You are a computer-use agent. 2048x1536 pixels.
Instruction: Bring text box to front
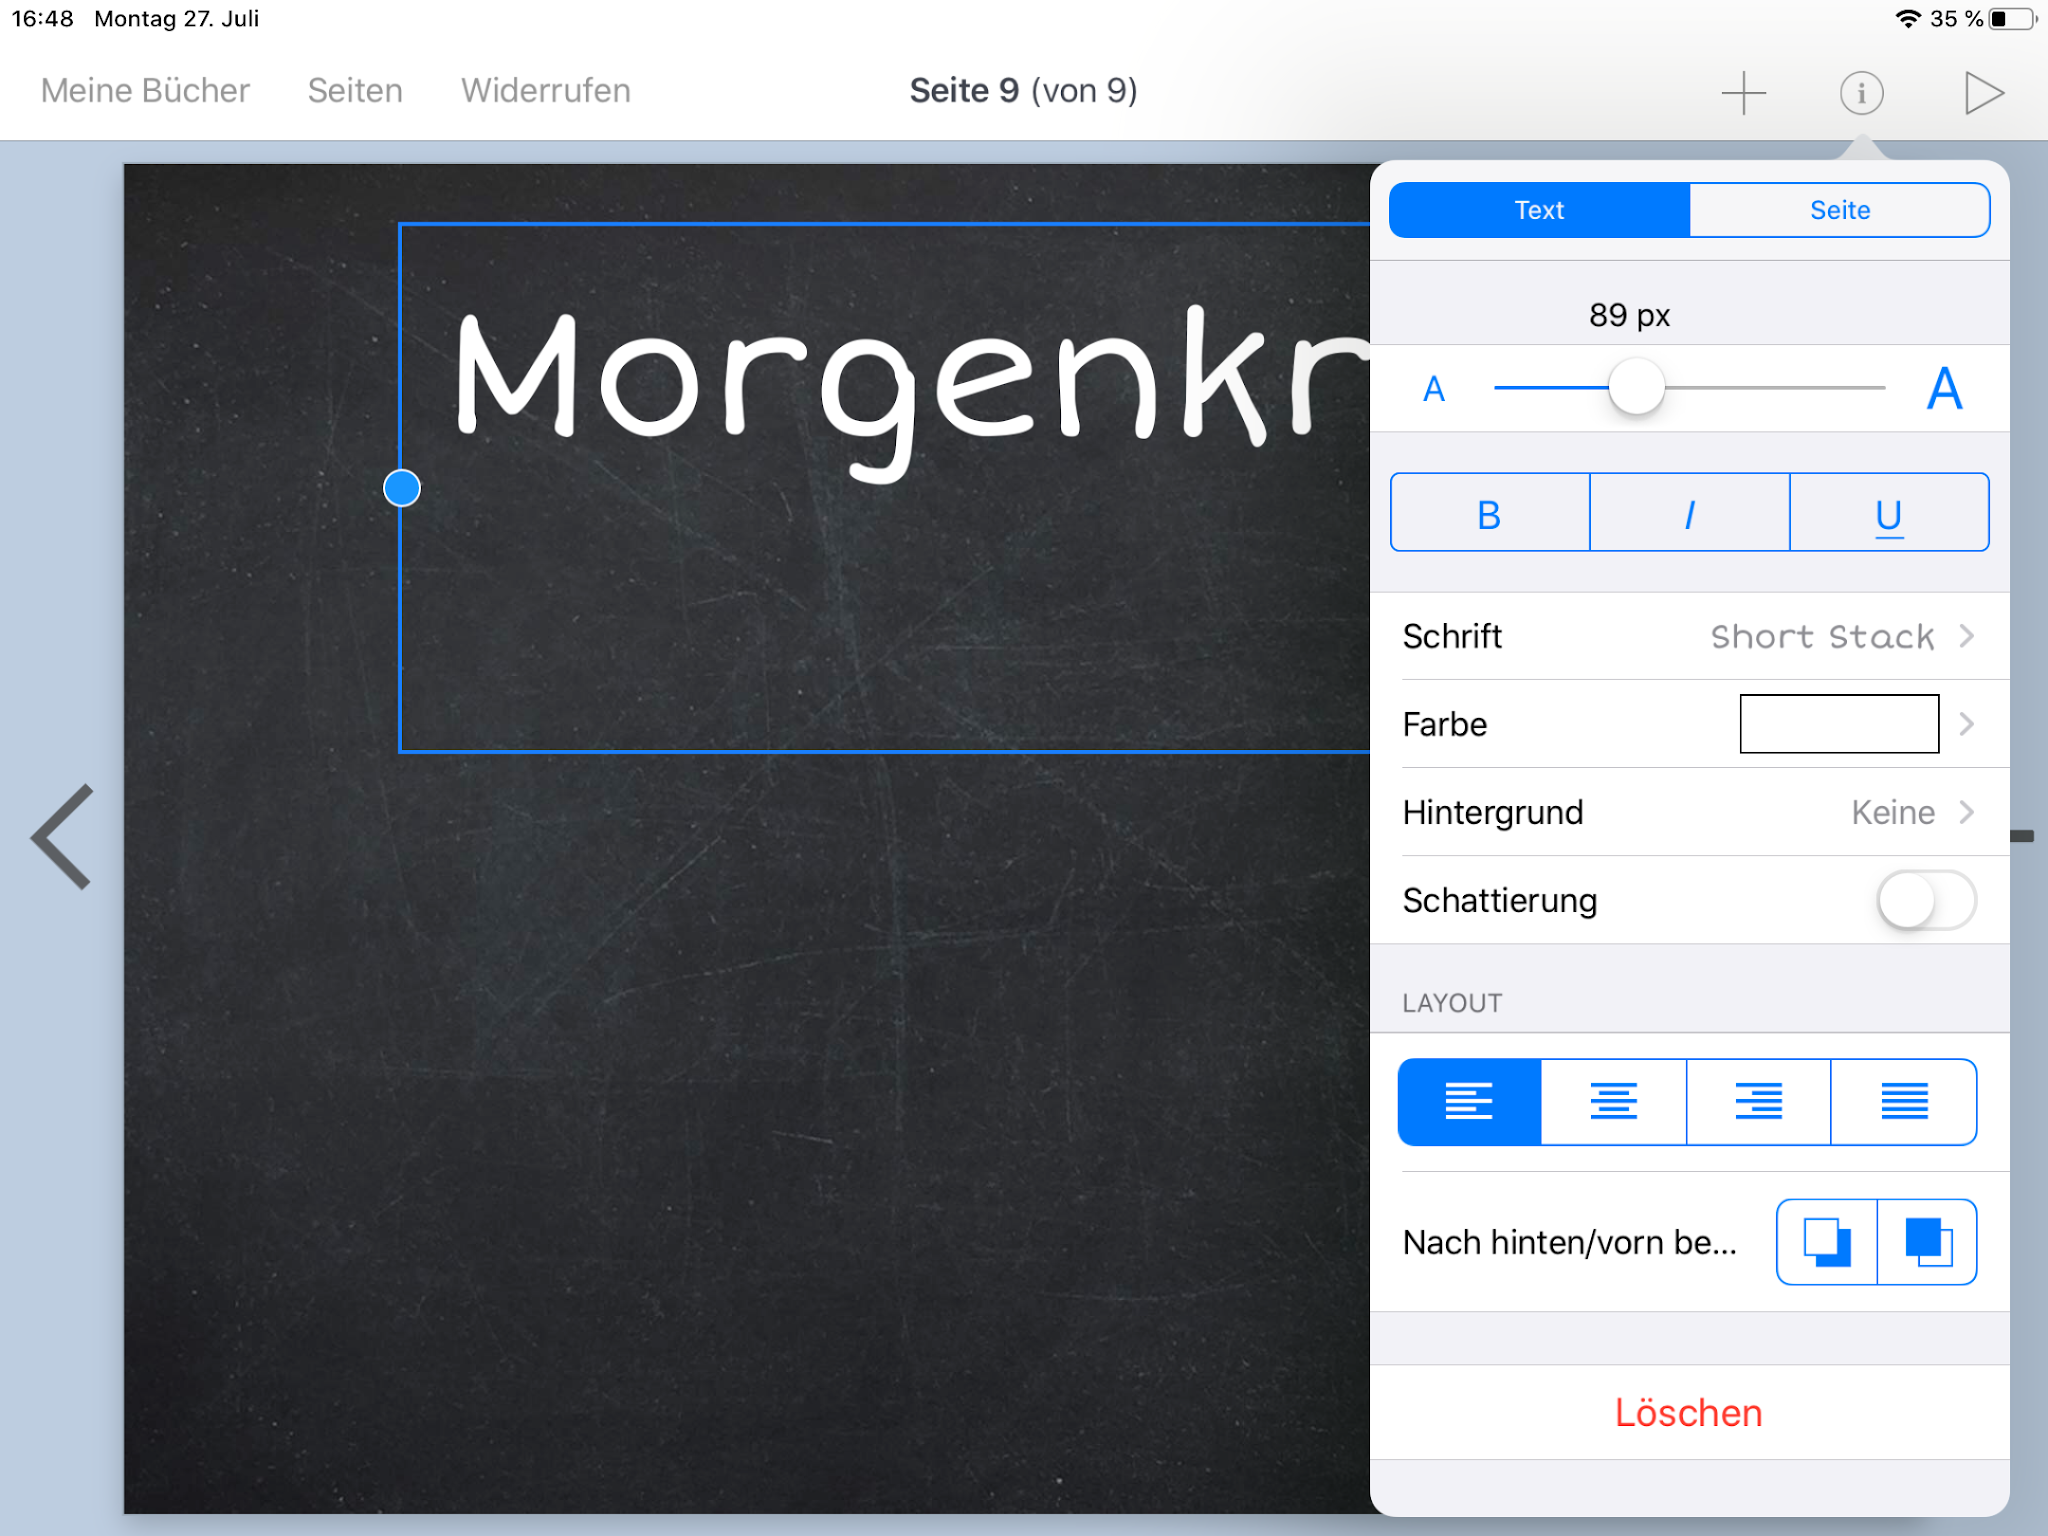point(1927,1241)
